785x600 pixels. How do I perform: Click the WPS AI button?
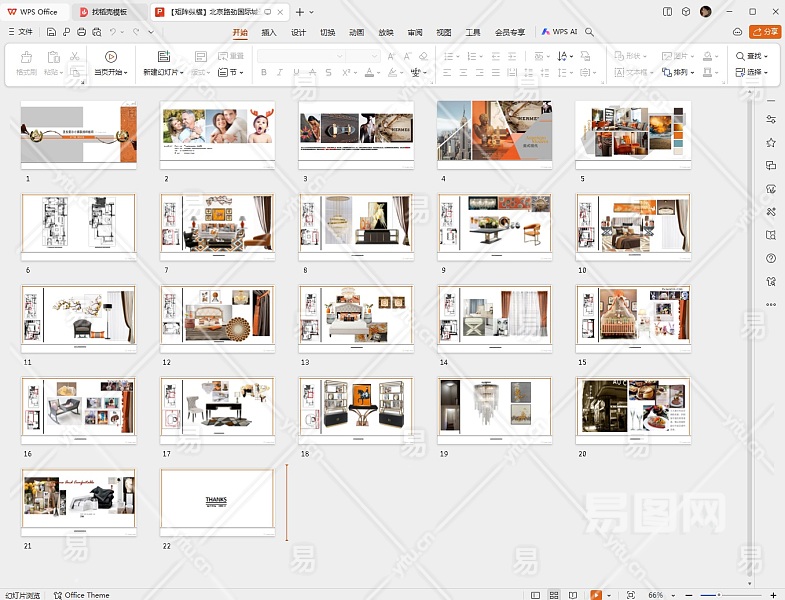tap(559, 32)
